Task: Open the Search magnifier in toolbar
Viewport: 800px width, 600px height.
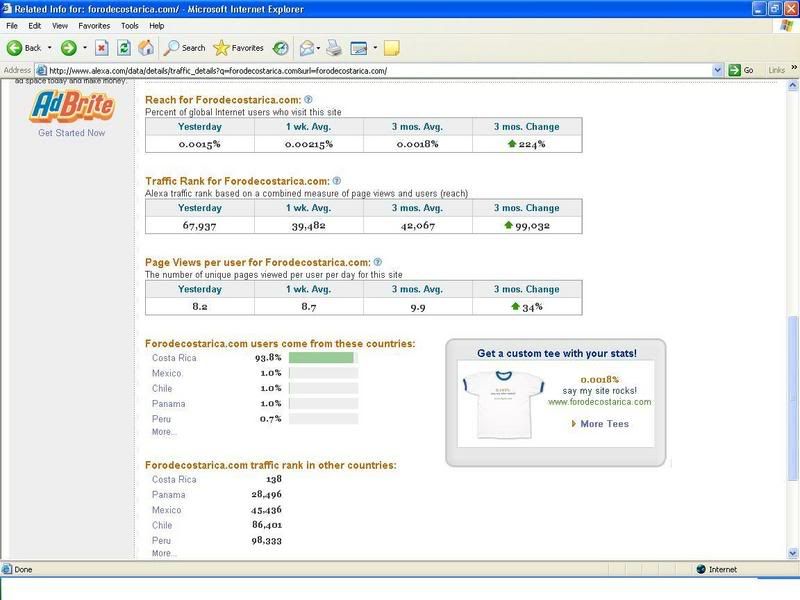Action: click(x=184, y=48)
